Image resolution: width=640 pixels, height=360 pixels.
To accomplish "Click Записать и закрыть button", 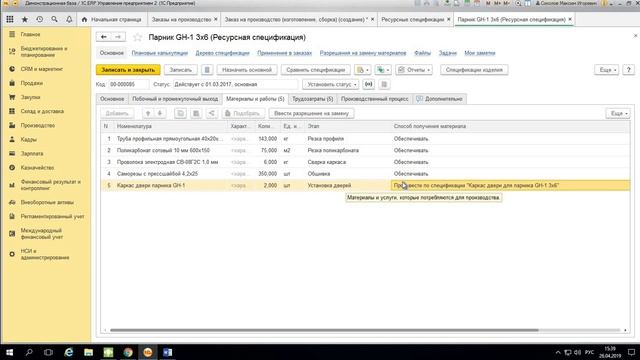I will point(128,70).
